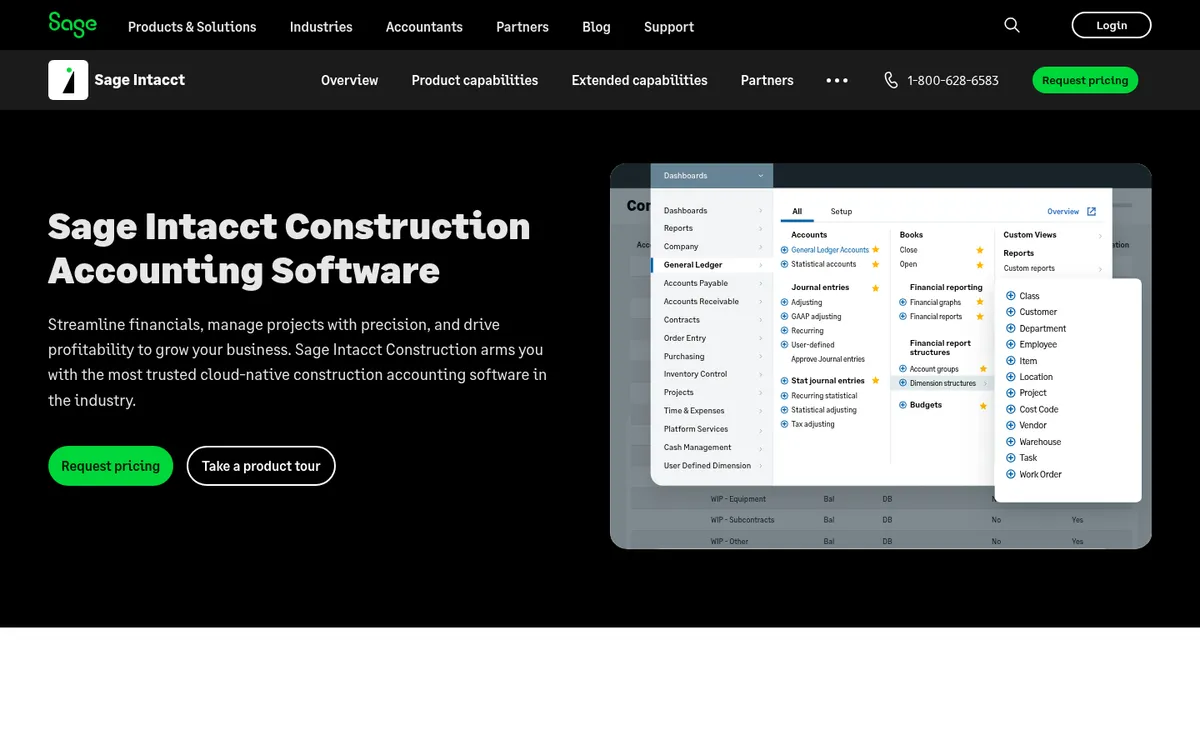
Task: Open the Industries menu
Action: 321,27
